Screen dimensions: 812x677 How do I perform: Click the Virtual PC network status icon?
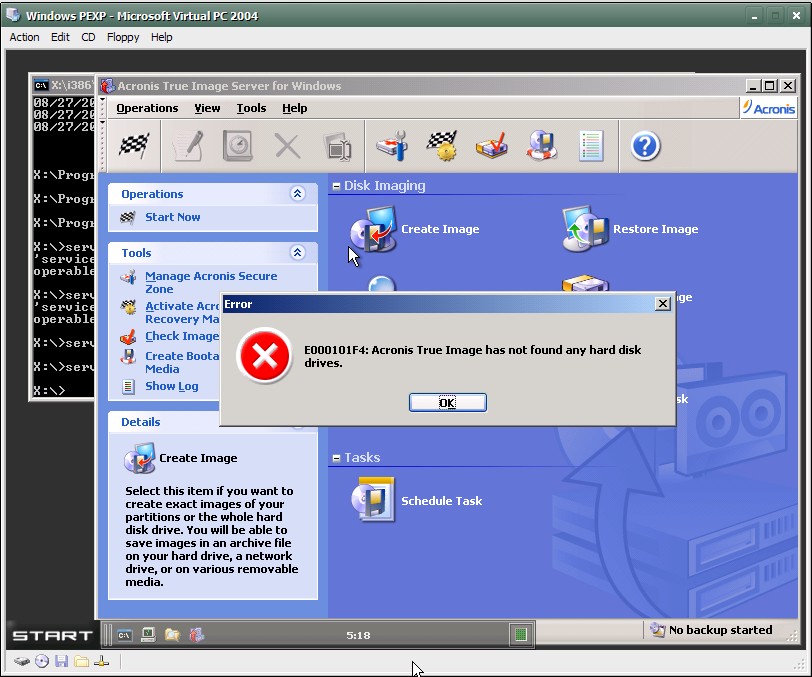coord(102,661)
